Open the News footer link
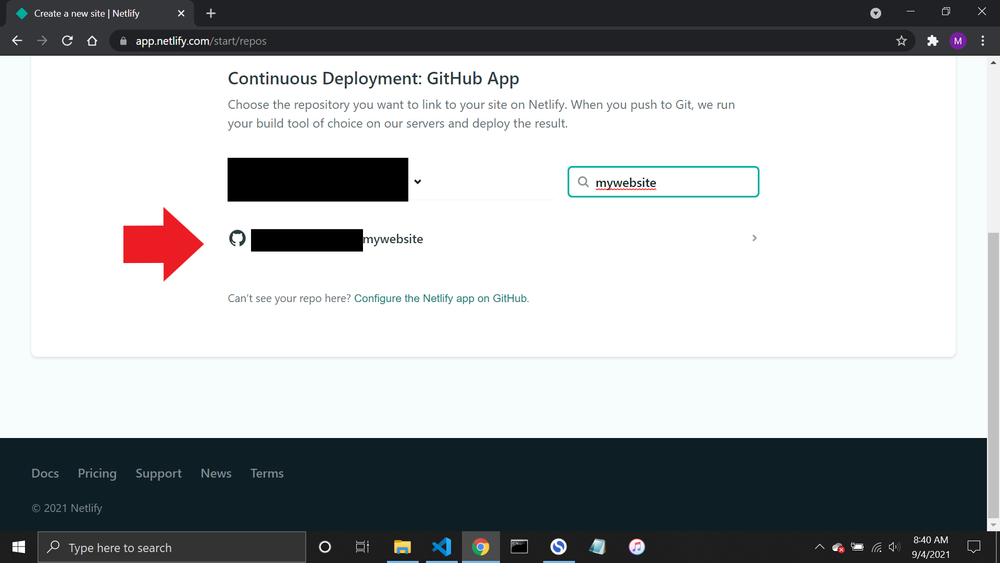Image resolution: width=1000 pixels, height=563 pixels. [x=216, y=473]
